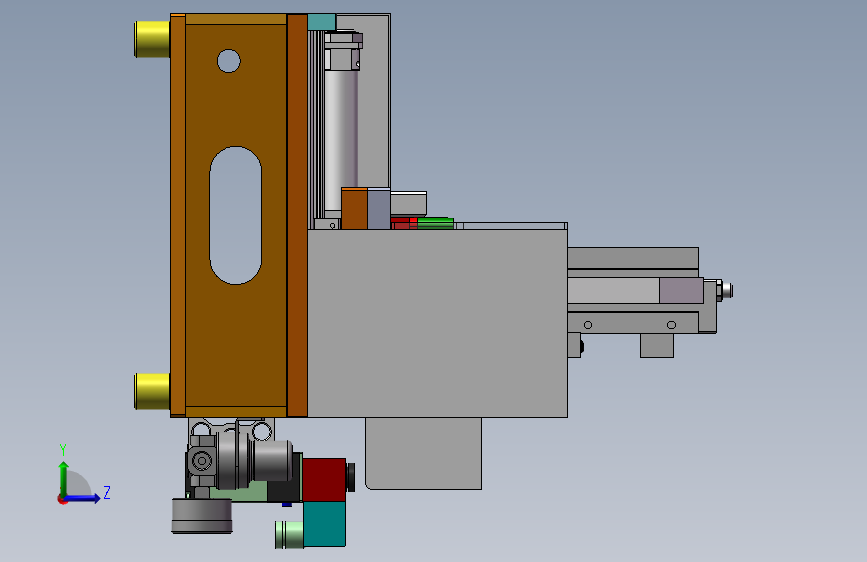Select the dark gray disc at bottom left
The image size is (867, 562).
[202, 516]
